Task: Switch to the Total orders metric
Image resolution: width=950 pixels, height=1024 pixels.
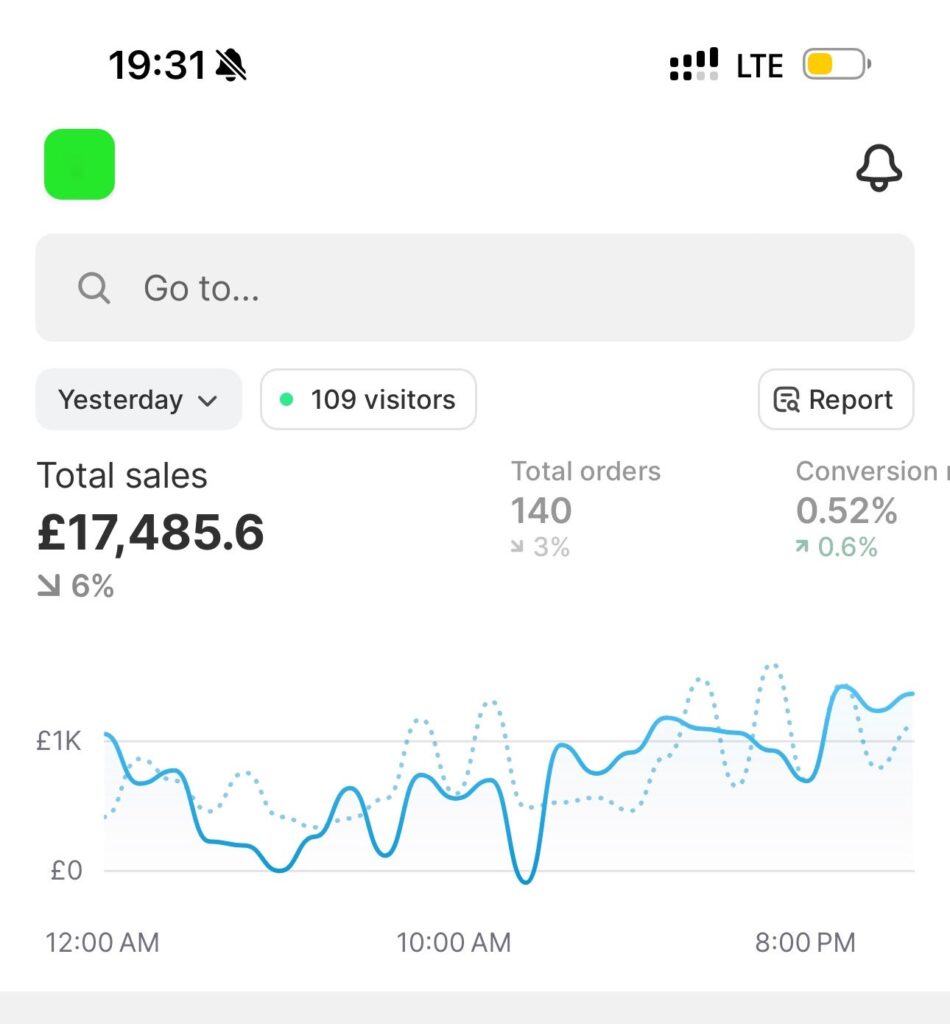Action: pos(586,507)
